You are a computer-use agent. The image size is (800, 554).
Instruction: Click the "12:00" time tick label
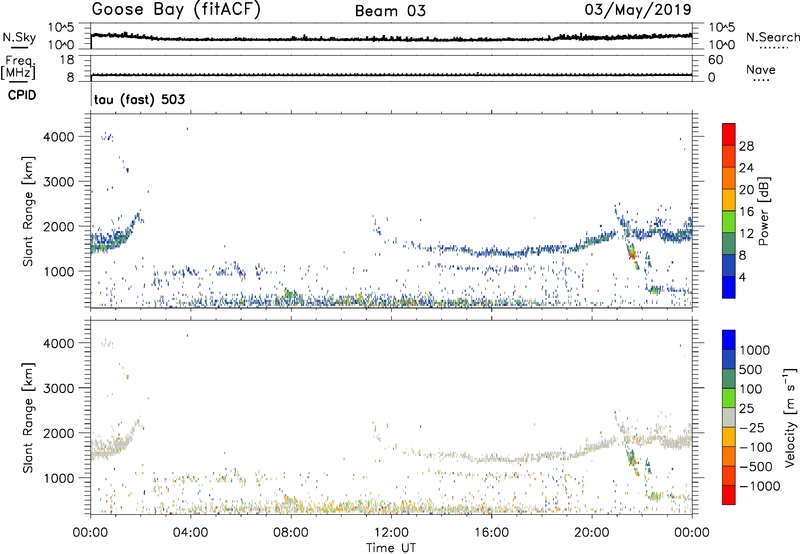tap(391, 533)
